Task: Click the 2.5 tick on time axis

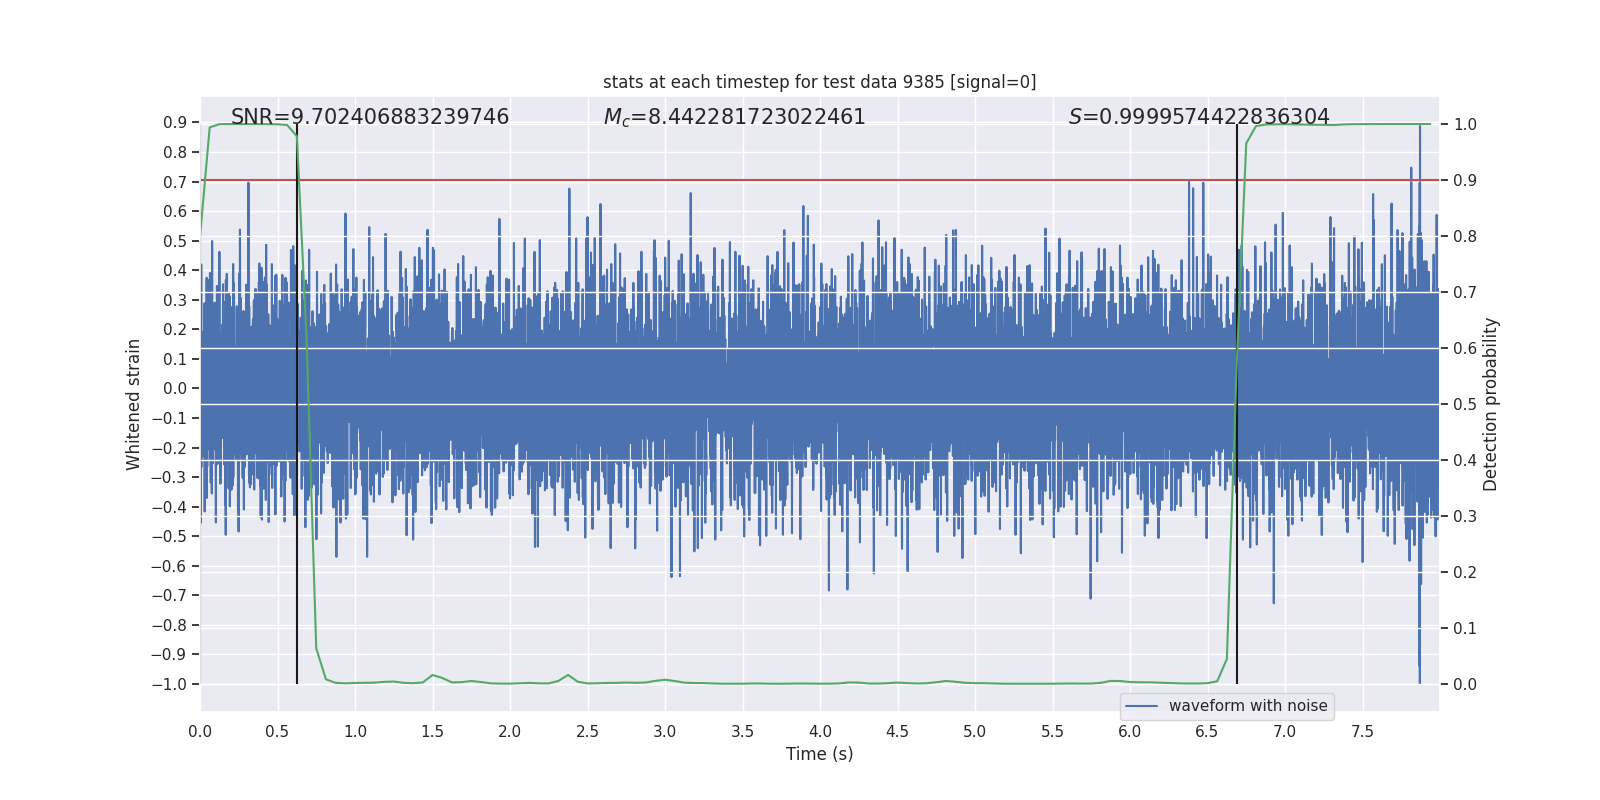Action: click(x=587, y=731)
